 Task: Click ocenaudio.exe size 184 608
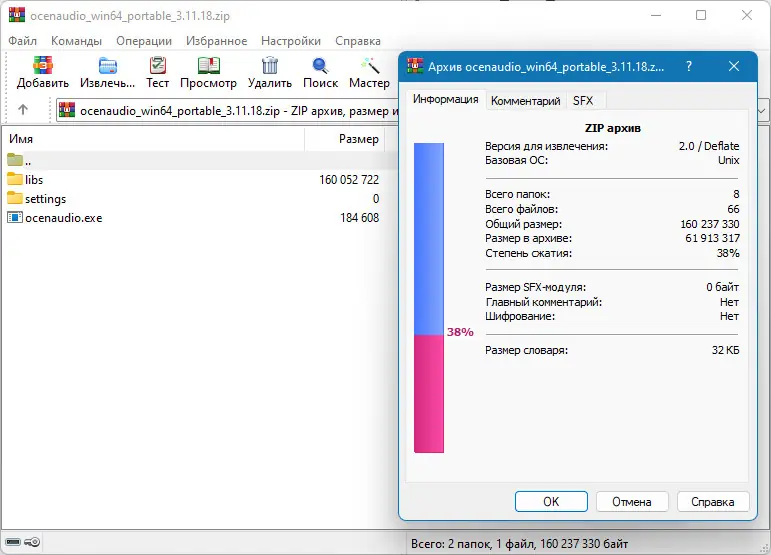coord(359,218)
